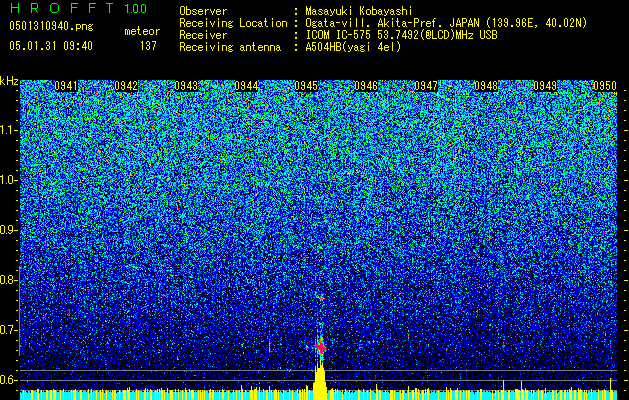Click the 1.1 kHz axis label
The width and height of the screenshot is (629, 400).
click(x=9, y=130)
